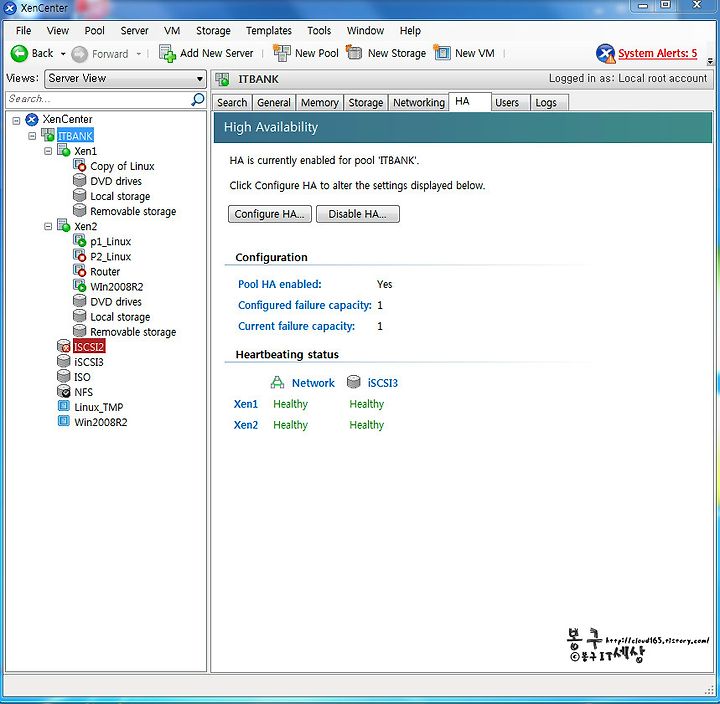Switch to the Search tab
The image size is (720, 704).
[232, 102]
